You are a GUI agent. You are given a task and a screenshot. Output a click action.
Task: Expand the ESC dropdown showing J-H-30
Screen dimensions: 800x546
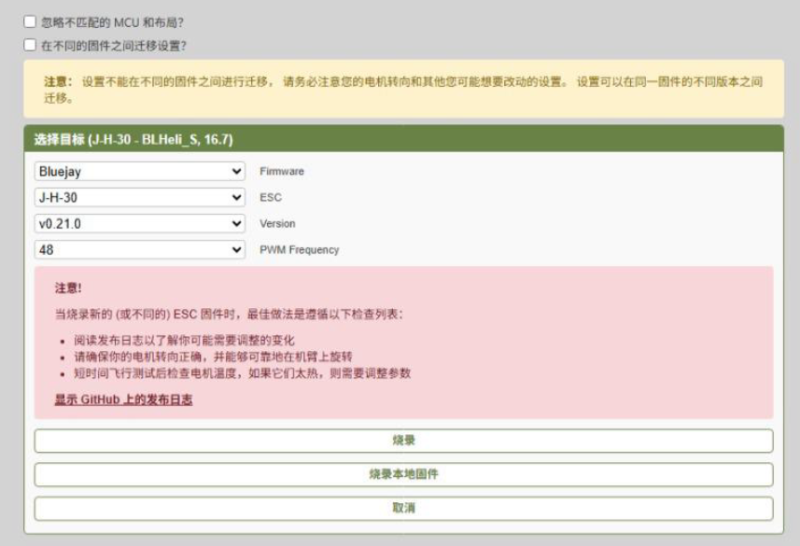pos(139,197)
